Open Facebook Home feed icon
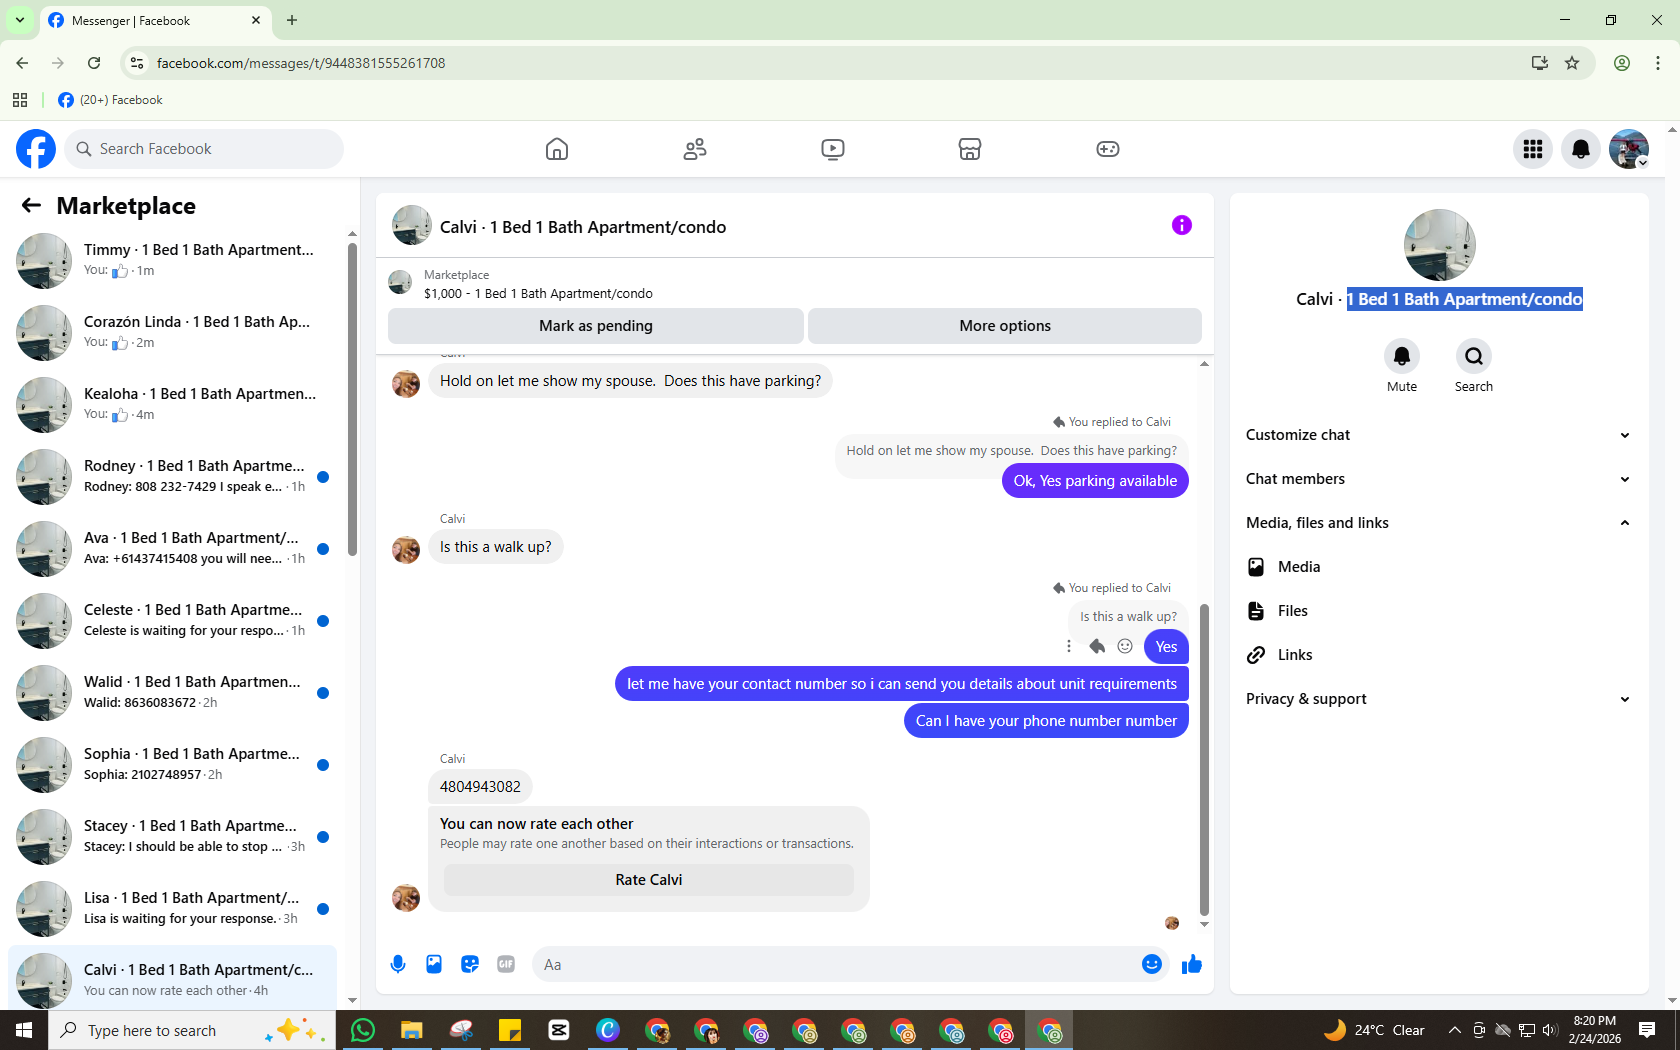1680x1050 pixels. click(557, 149)
